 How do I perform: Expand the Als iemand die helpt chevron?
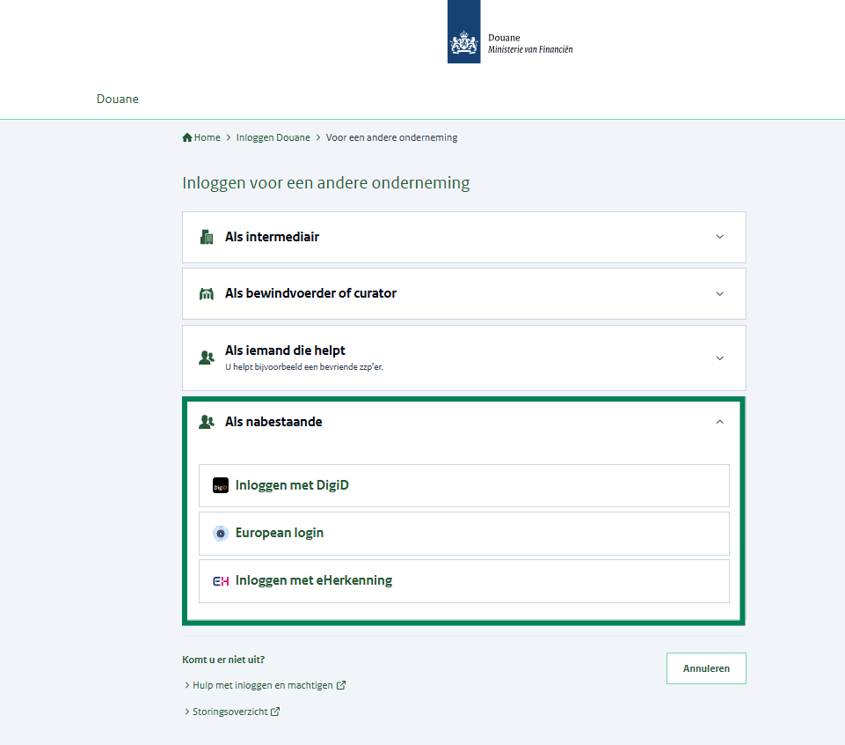click(719, 358)
